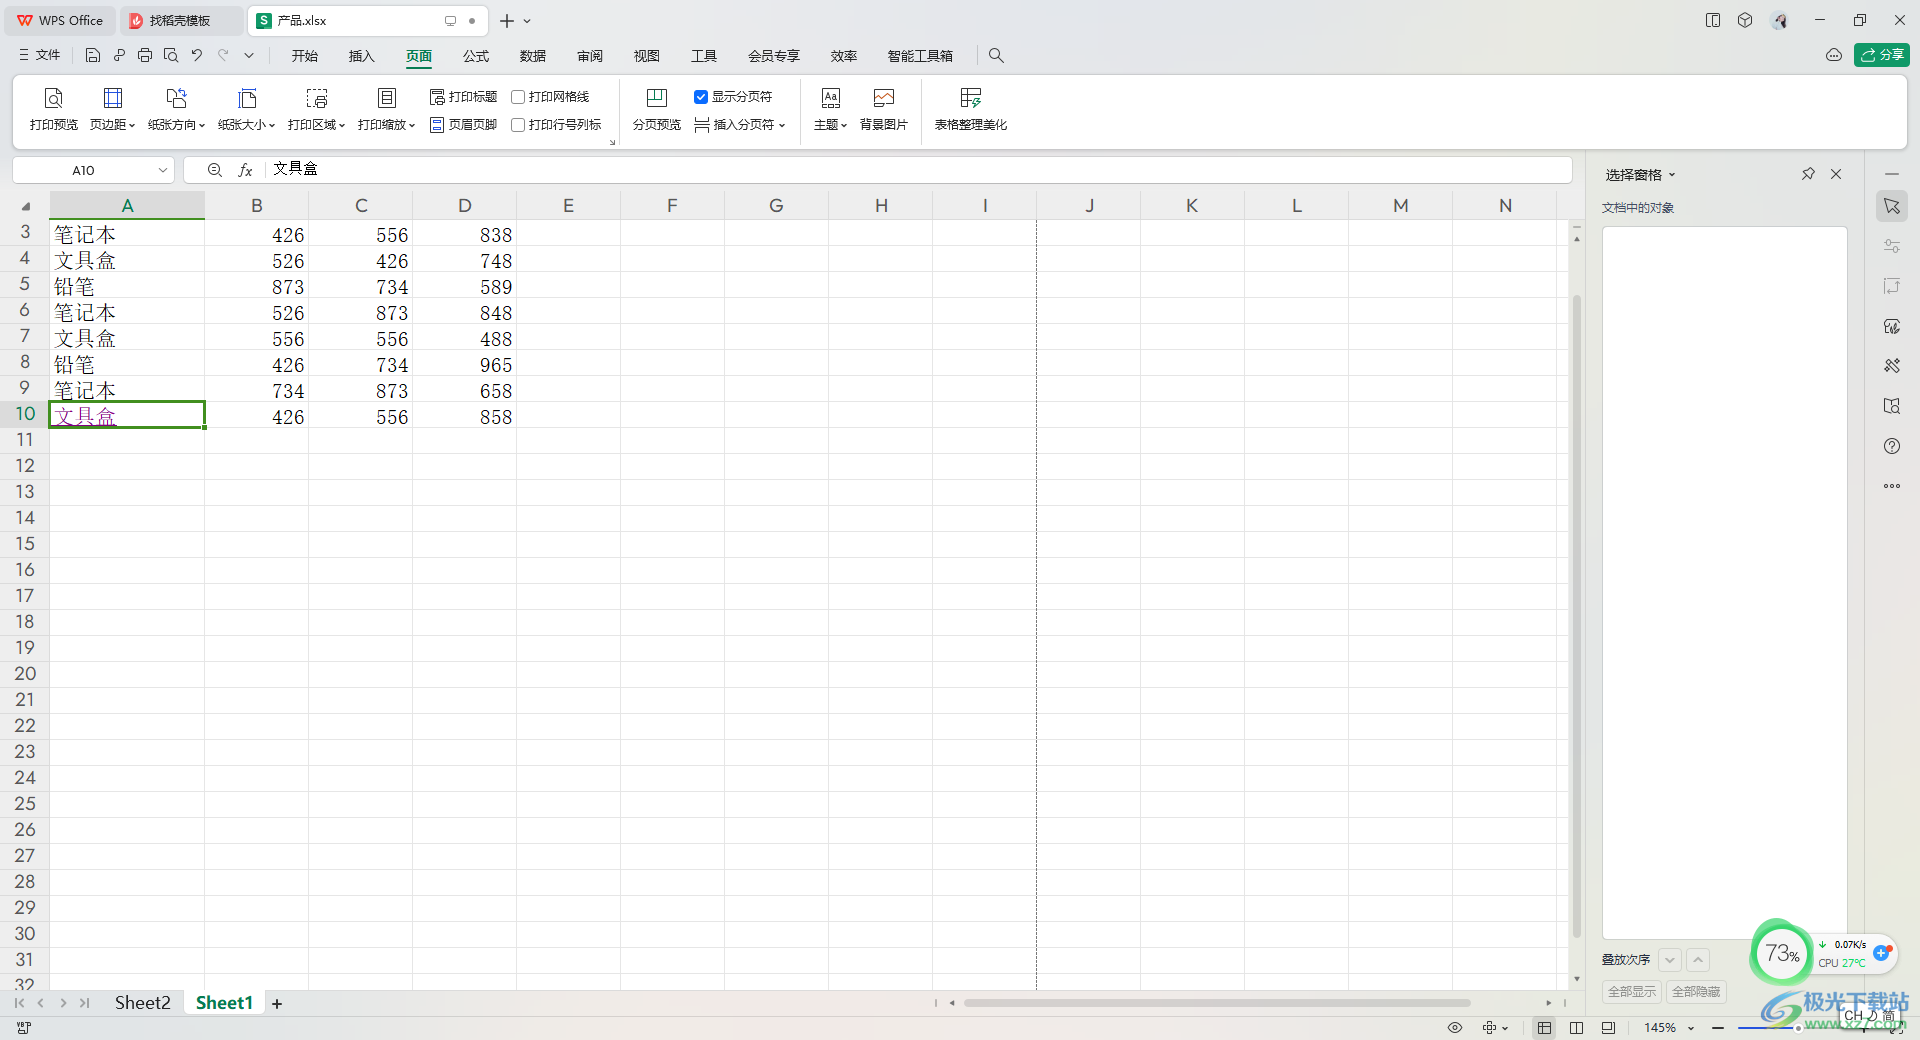Switch to normal view icon in status bar
1920x1040 pixels.
(x=1545, y=1028)
